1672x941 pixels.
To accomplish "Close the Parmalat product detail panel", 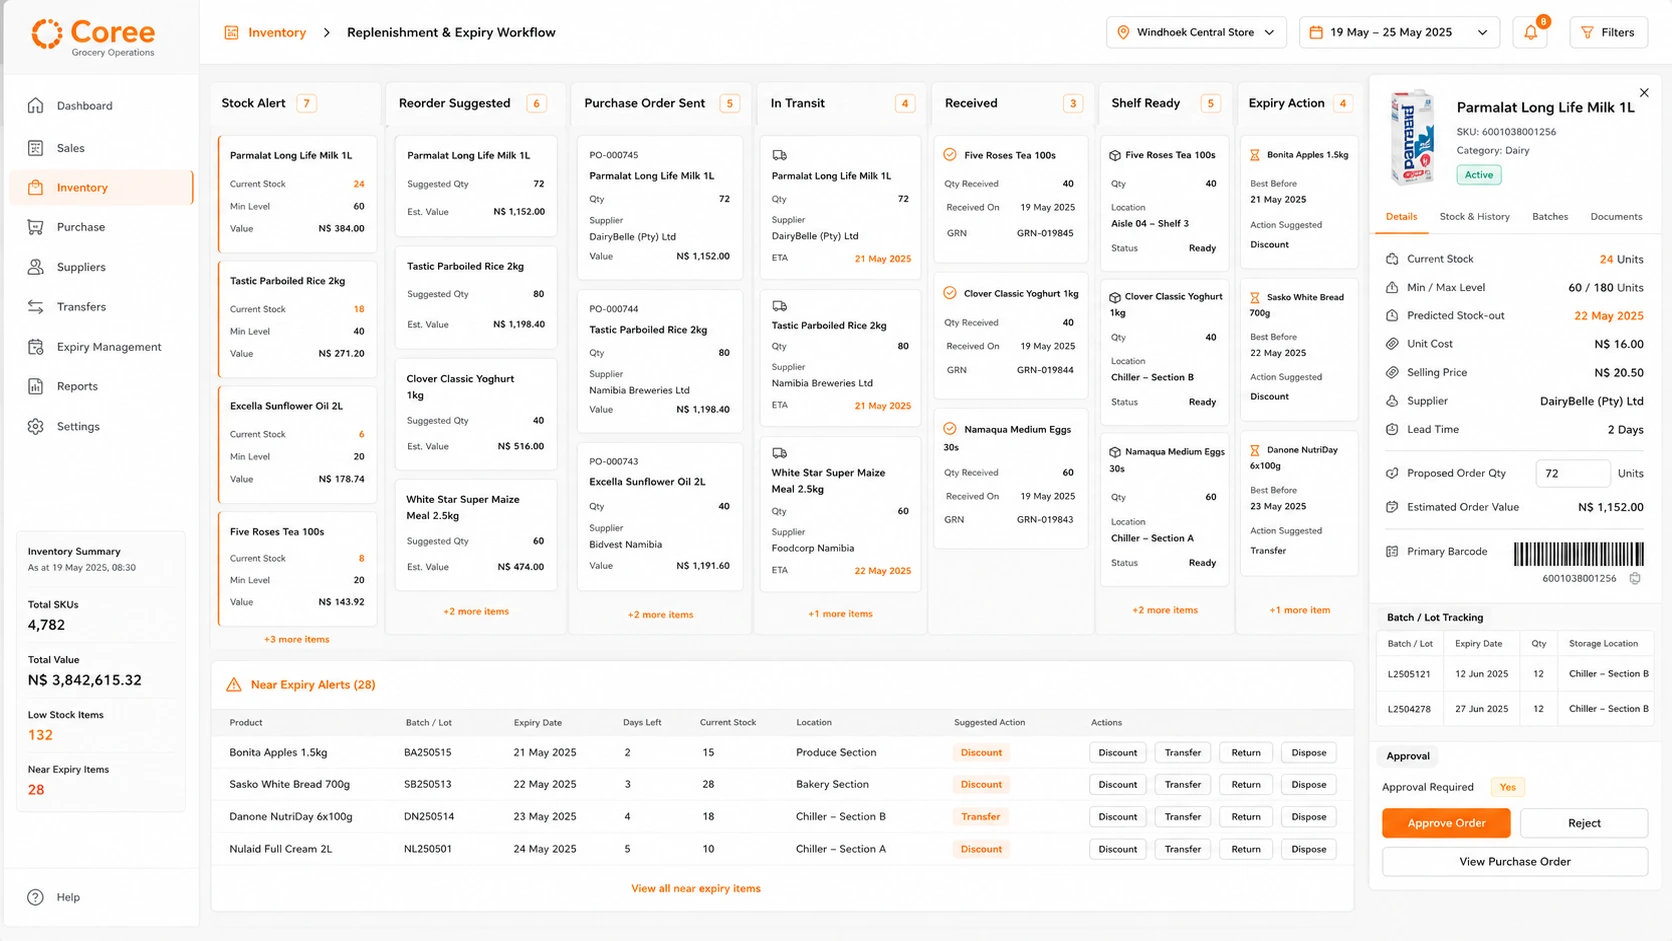I will (1644, 93).
